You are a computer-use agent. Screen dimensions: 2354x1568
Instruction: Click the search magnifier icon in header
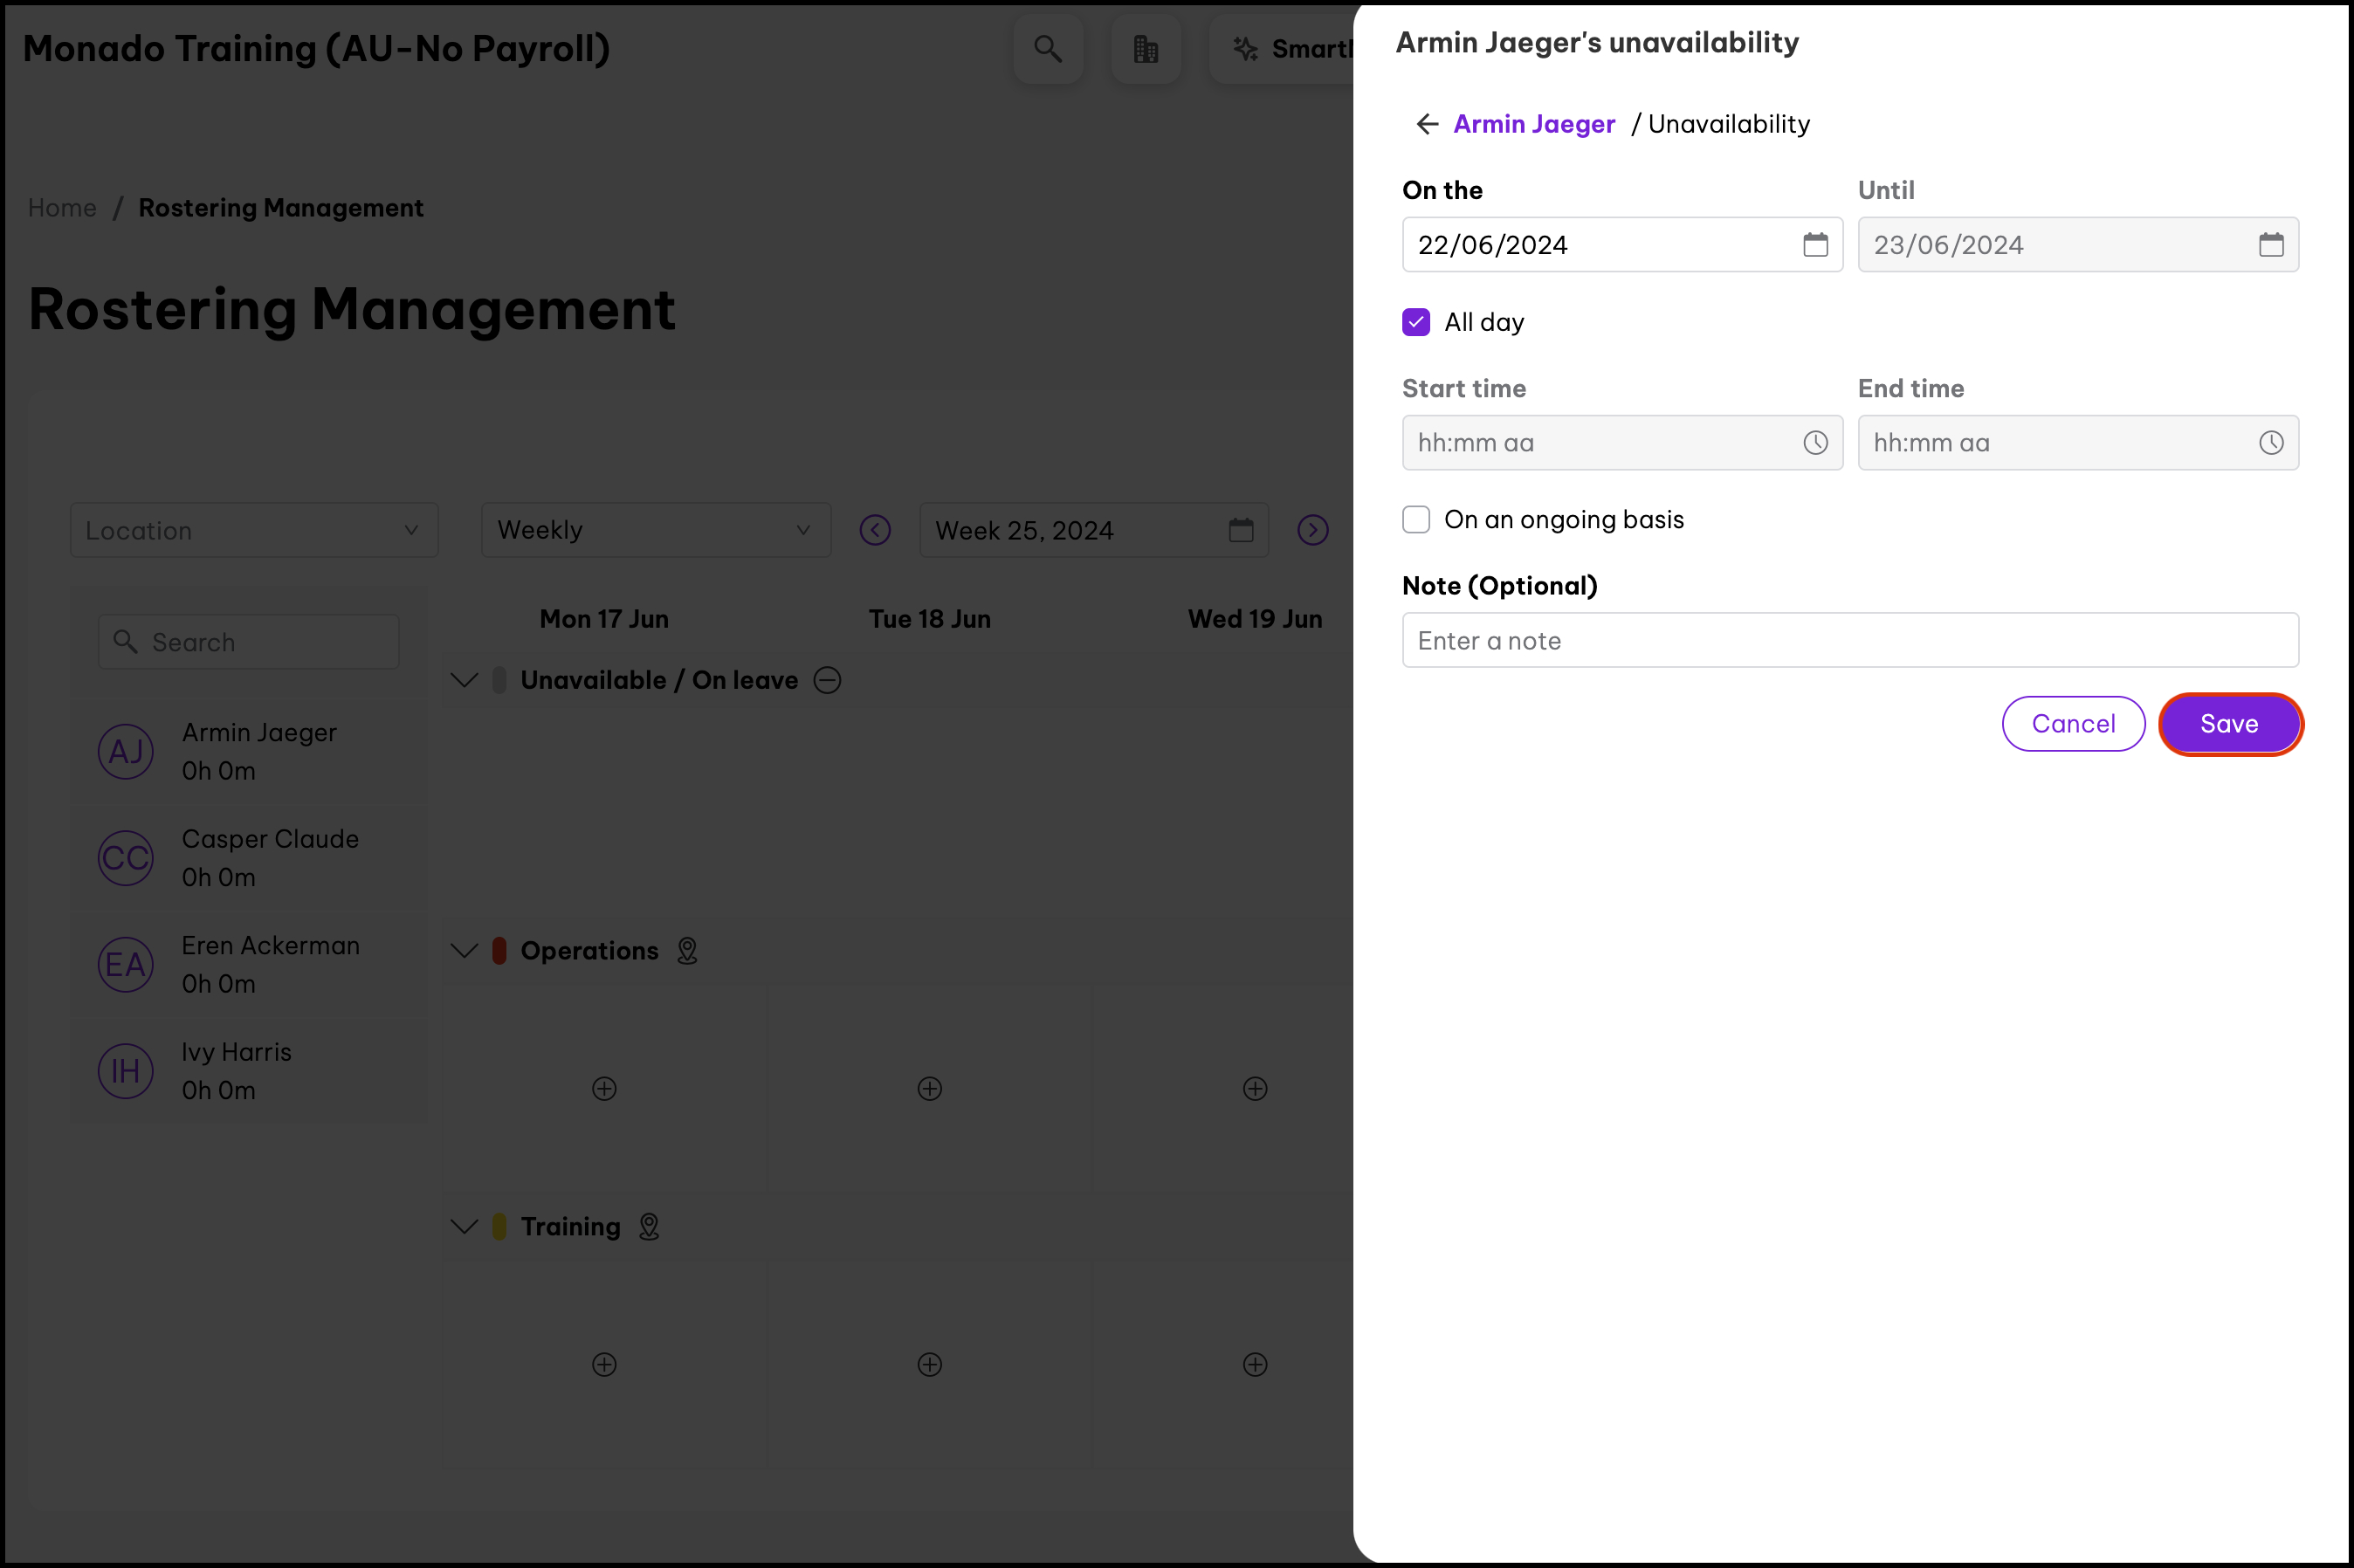(x=1048, y=49)
